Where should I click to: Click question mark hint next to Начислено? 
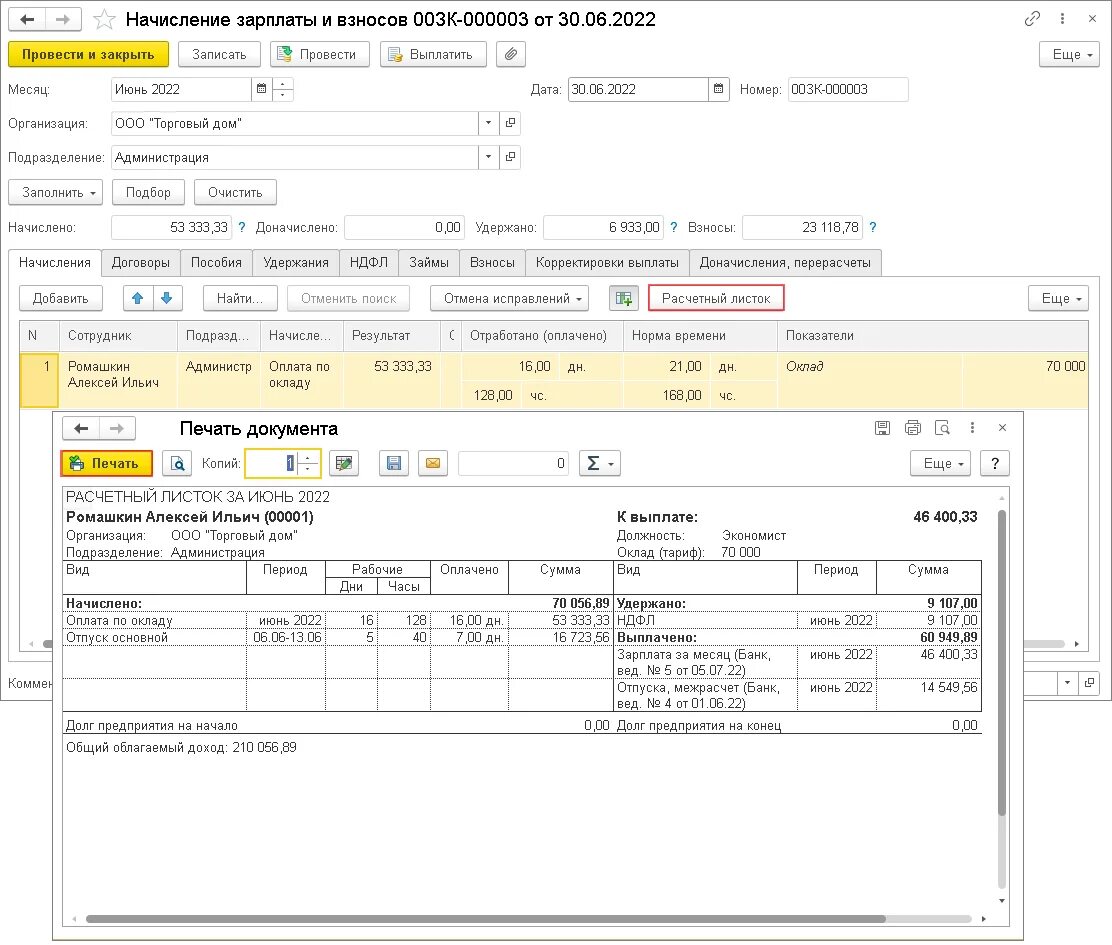click(x=242, y=228)
